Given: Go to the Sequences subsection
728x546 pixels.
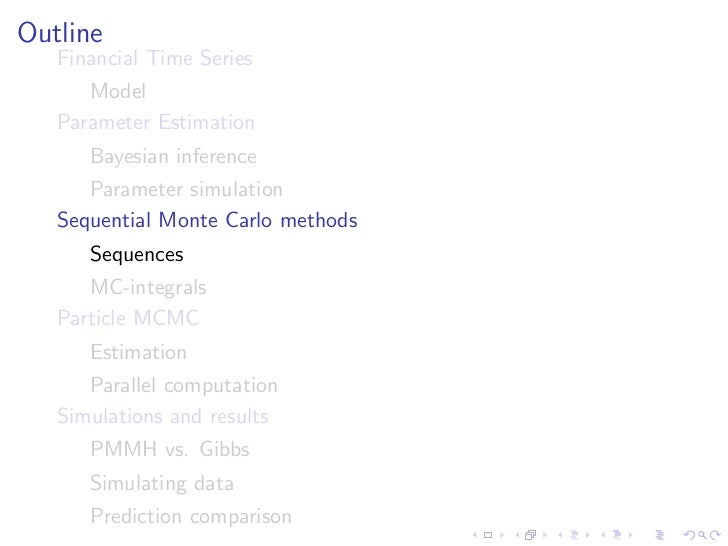Looking at the screenshot, I should point(137,254).
